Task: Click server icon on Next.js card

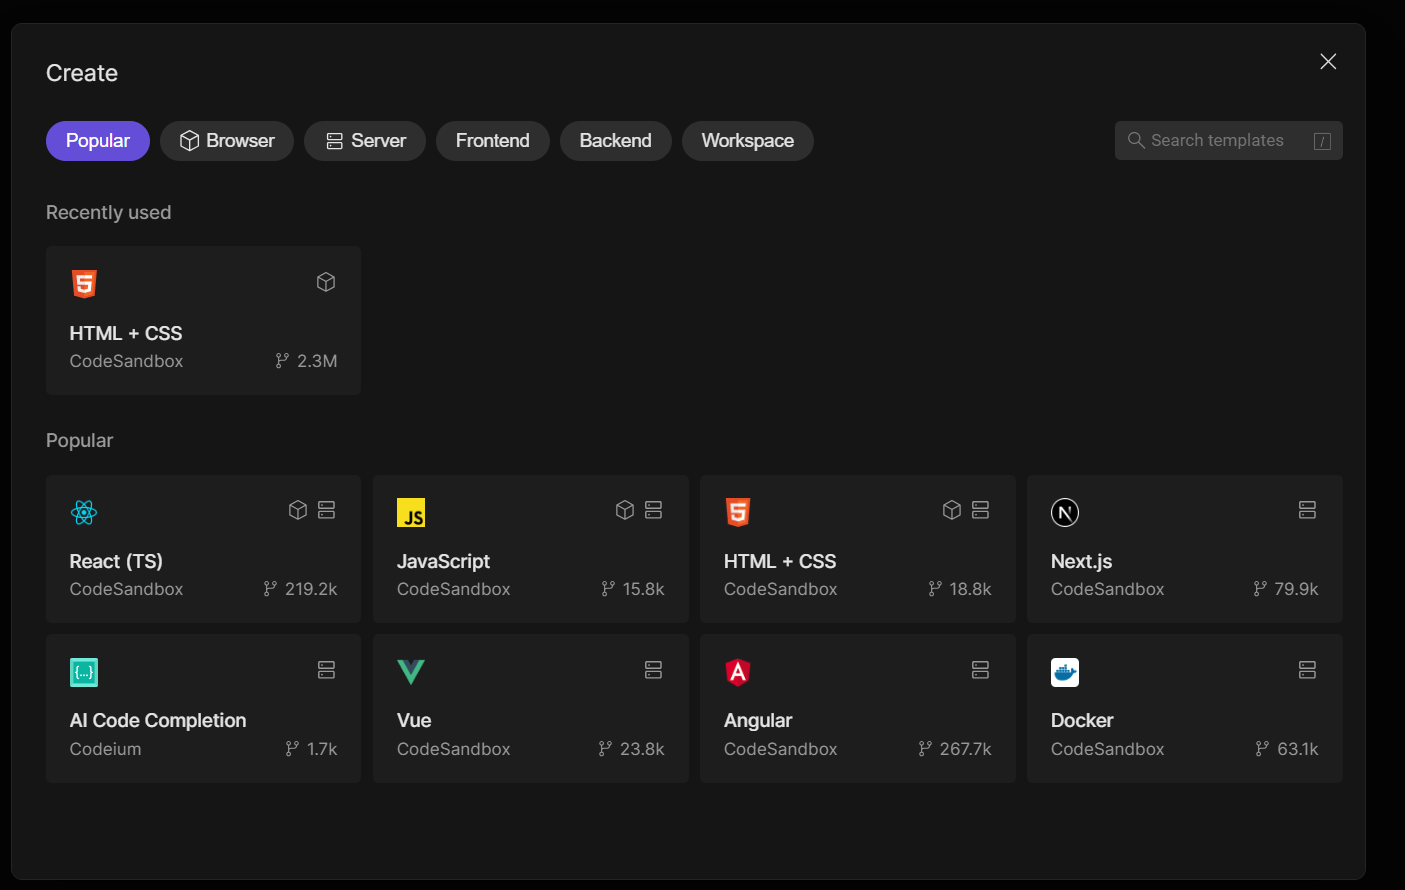Action: point(1307,510)
